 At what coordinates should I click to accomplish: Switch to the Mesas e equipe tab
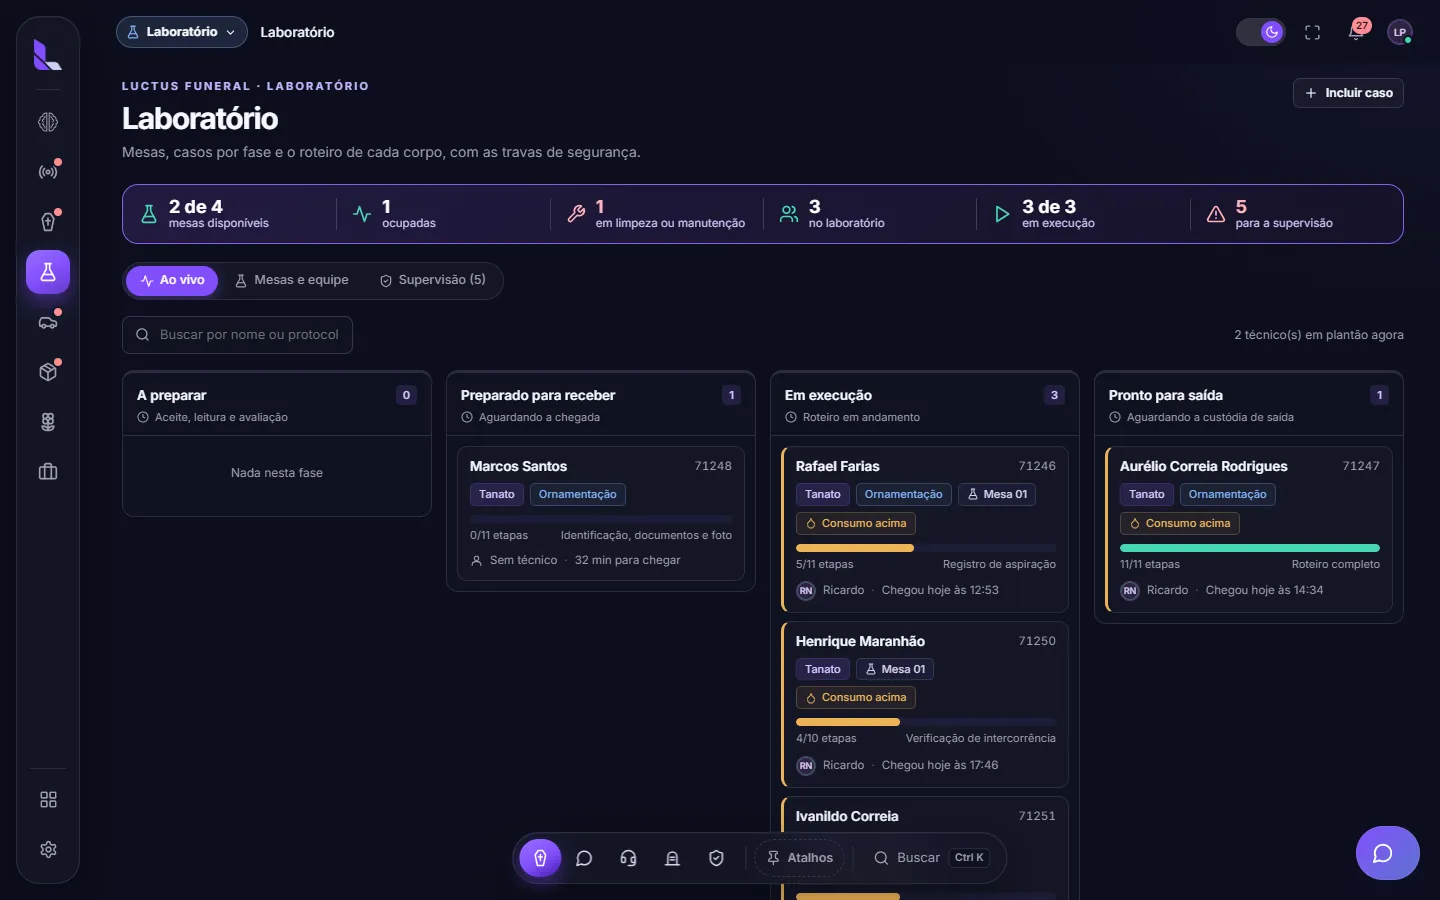pos(292,281)
